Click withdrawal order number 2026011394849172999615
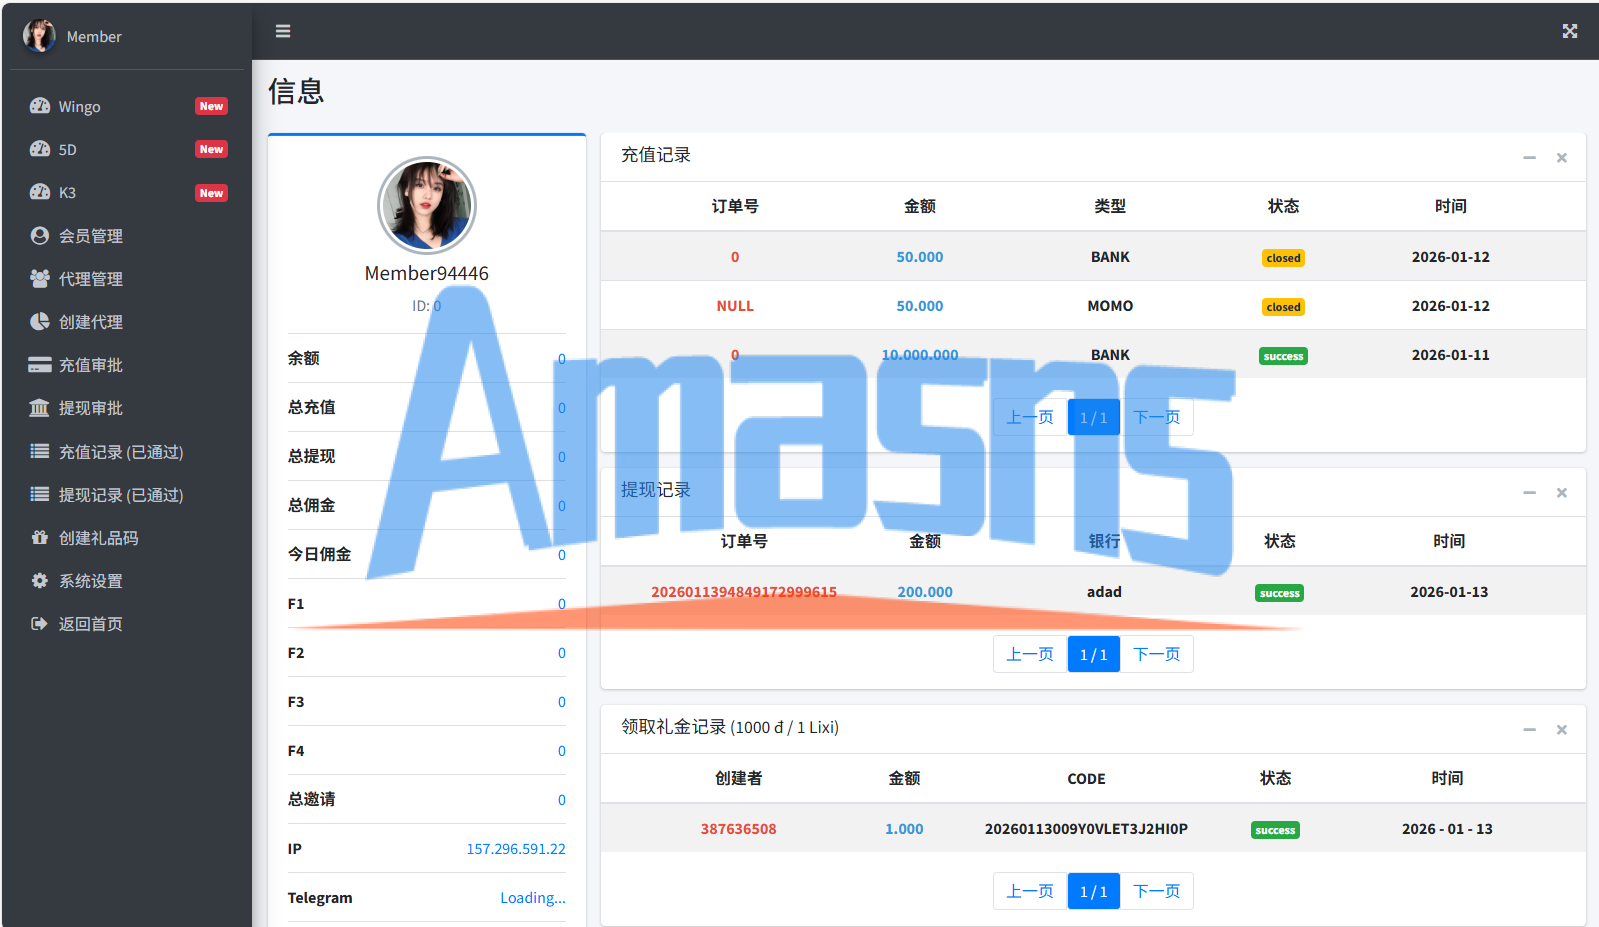1599x927 pixels. (x=744, y=592)
